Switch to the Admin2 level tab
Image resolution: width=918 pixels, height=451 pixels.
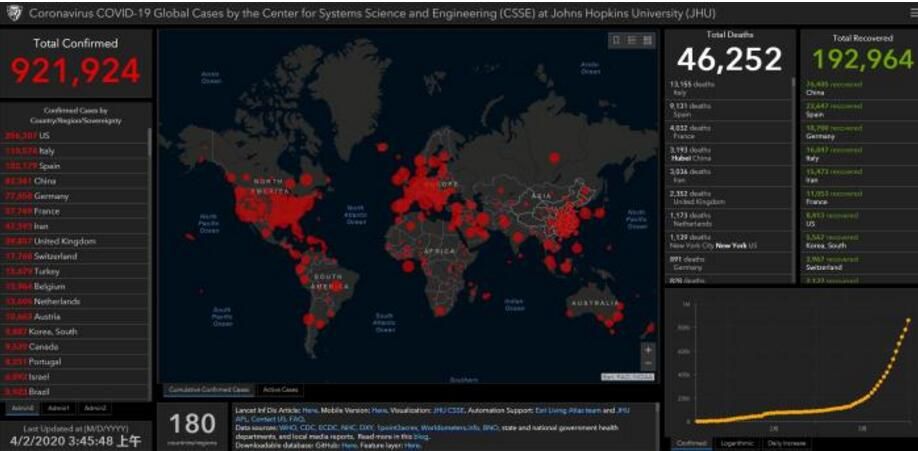[94, 408]
